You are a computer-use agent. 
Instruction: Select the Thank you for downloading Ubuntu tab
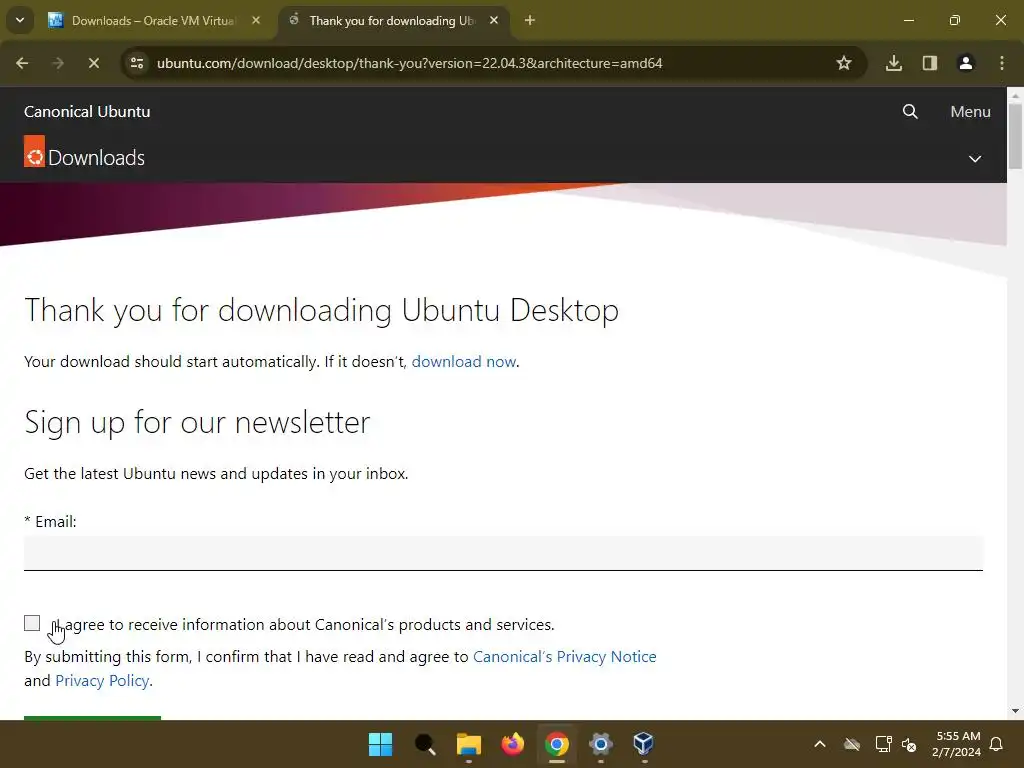(x=392, y=20)
